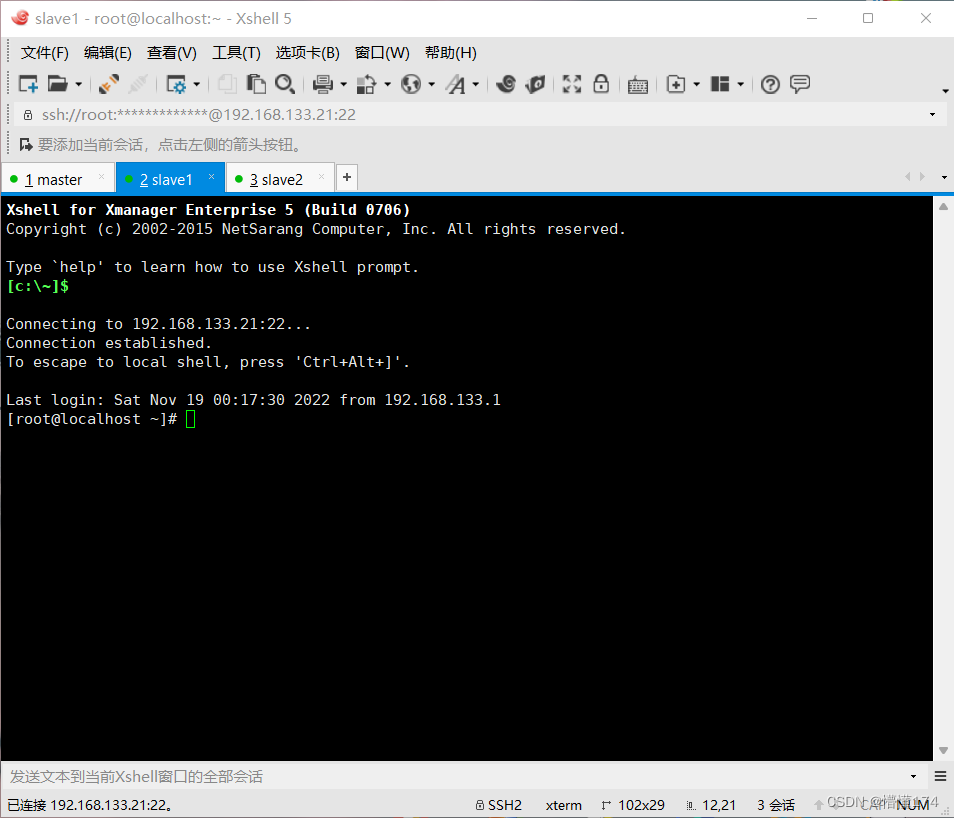Image resolution: width=954 pixels, height=818 pixels.
Task: Click the New tab plus-page toolbar icon
Action: (x=676, y=84)
